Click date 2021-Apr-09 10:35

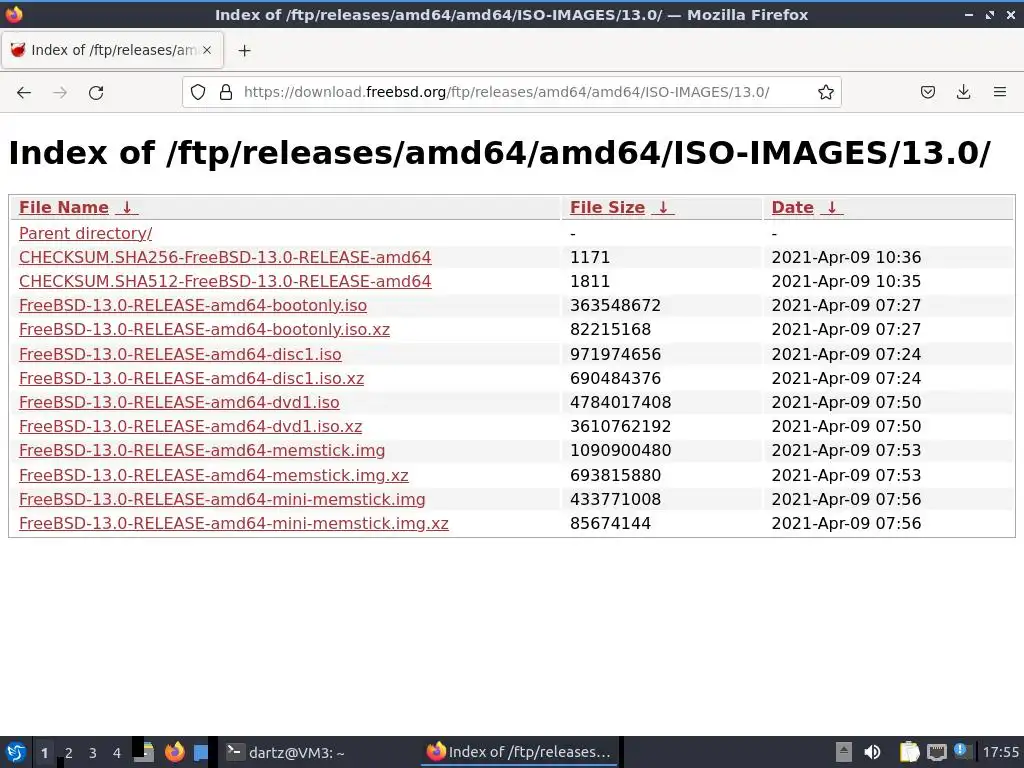(x=846, y=281)
